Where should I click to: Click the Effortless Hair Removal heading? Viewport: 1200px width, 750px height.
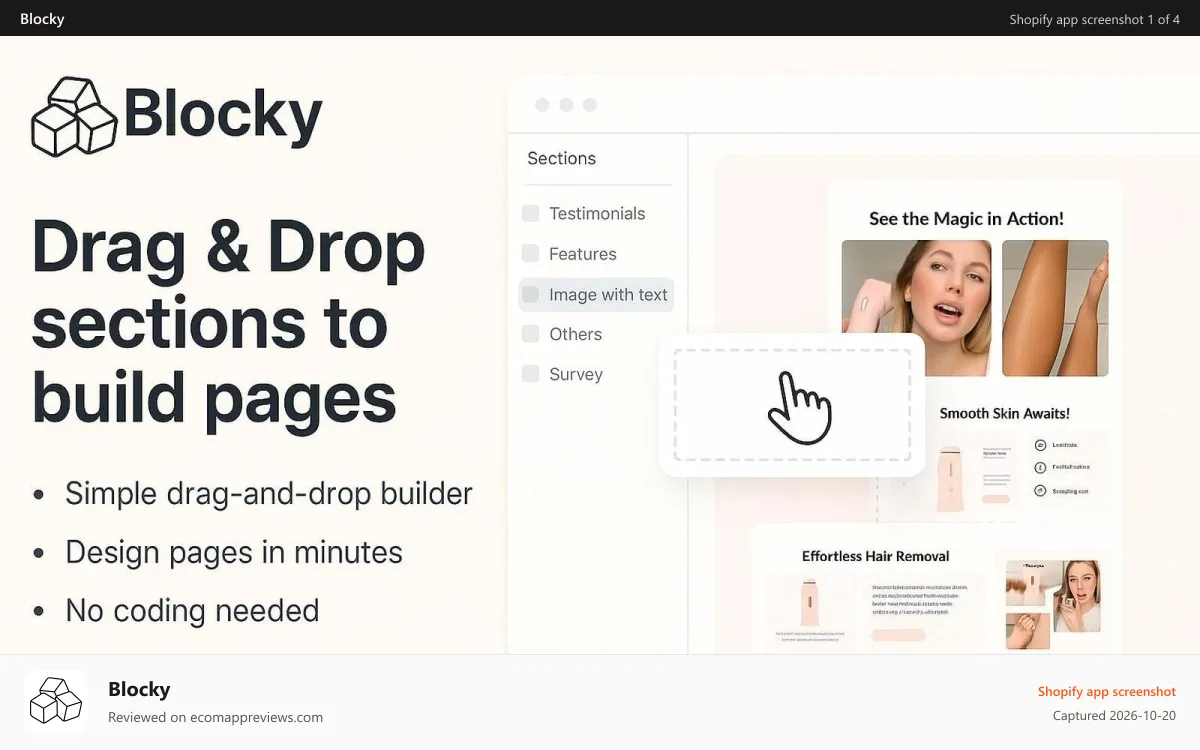pyautogui.click(x=876, y=556)
